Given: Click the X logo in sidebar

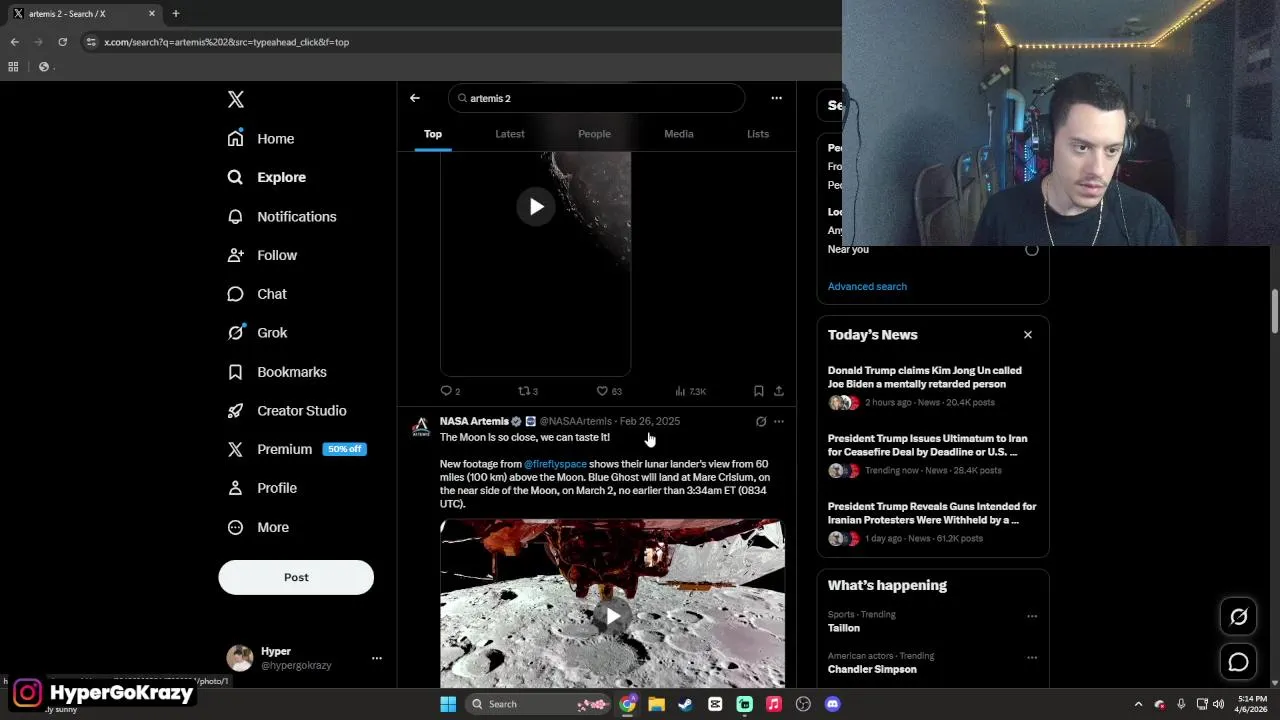Looking at the screenshot, I should coord(236,99).
